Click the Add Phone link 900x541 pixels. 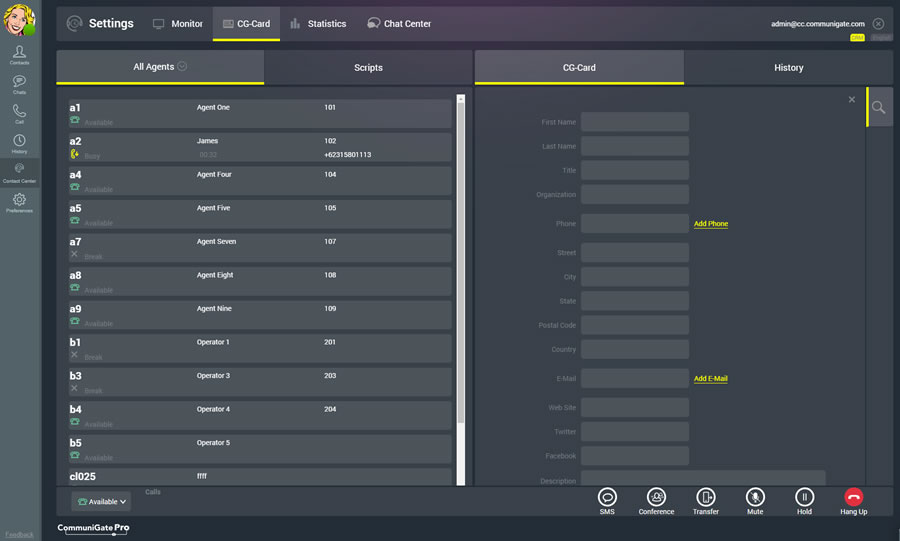(x=711, y=224)
